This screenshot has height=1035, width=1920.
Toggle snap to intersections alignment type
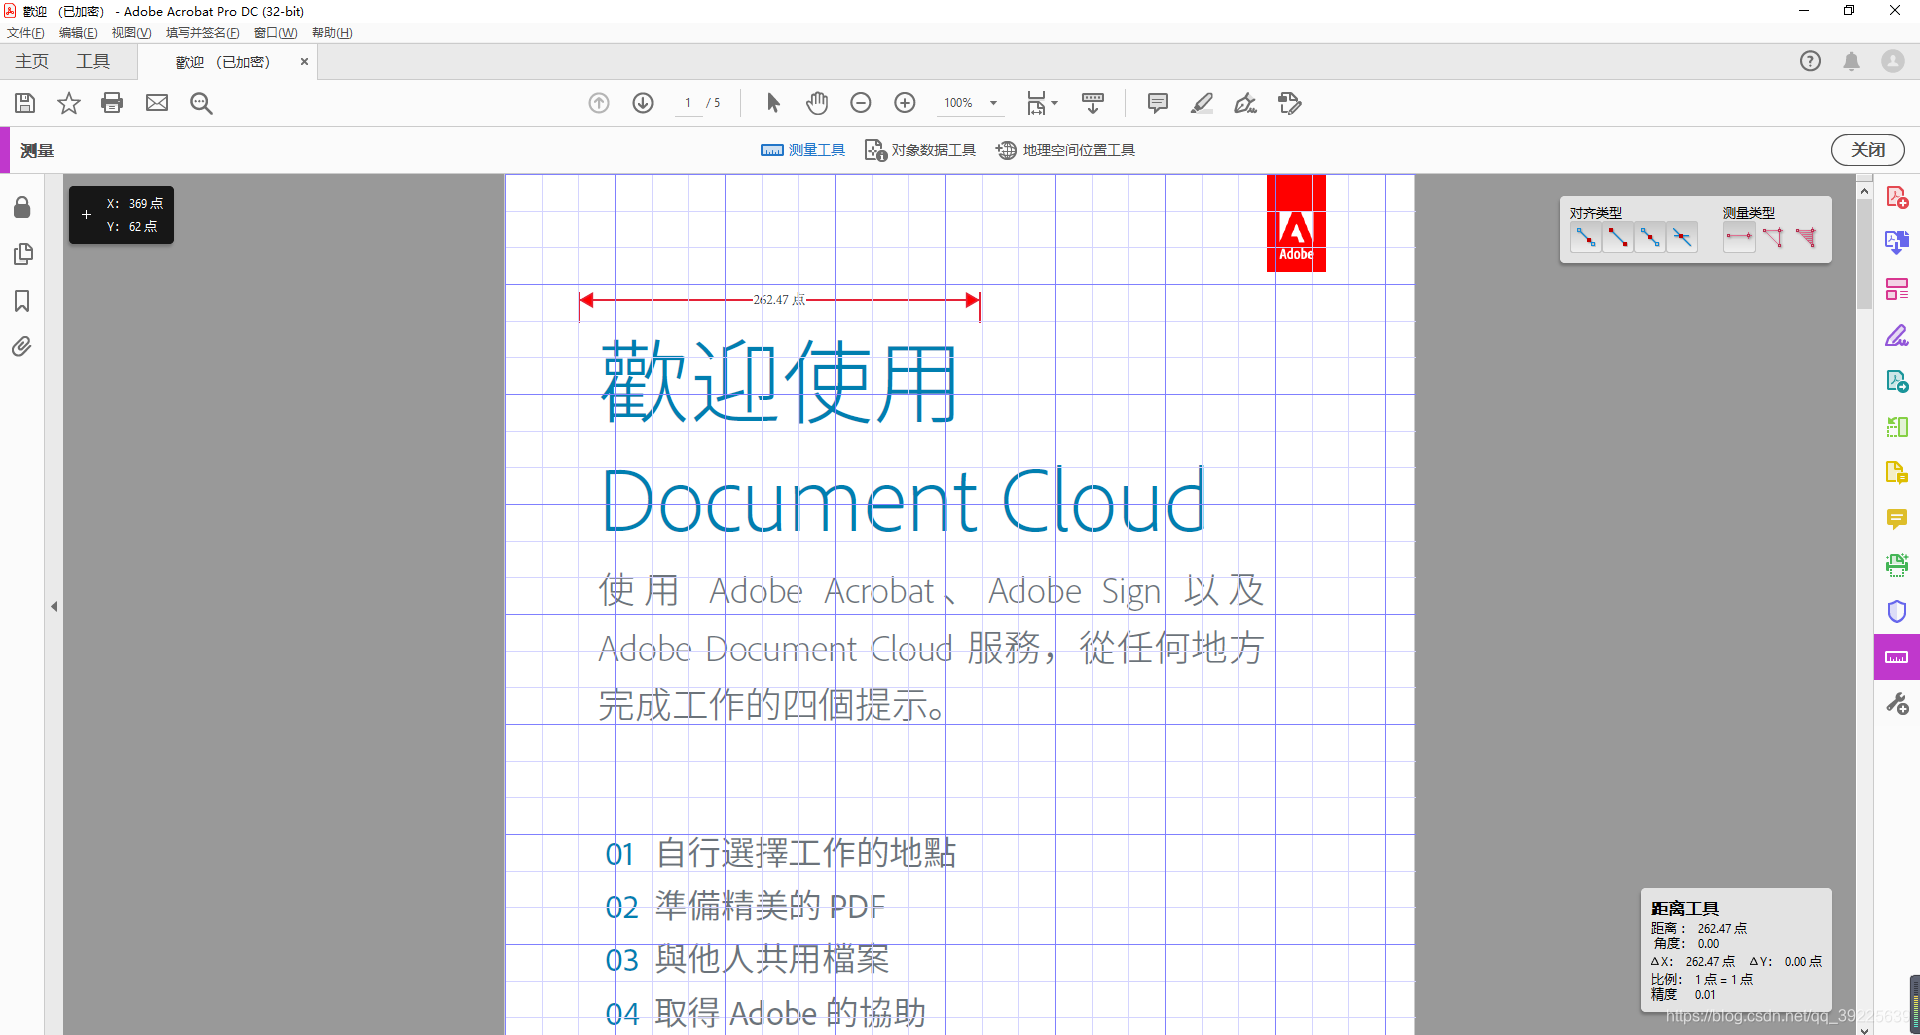[x=1682, y=238]
